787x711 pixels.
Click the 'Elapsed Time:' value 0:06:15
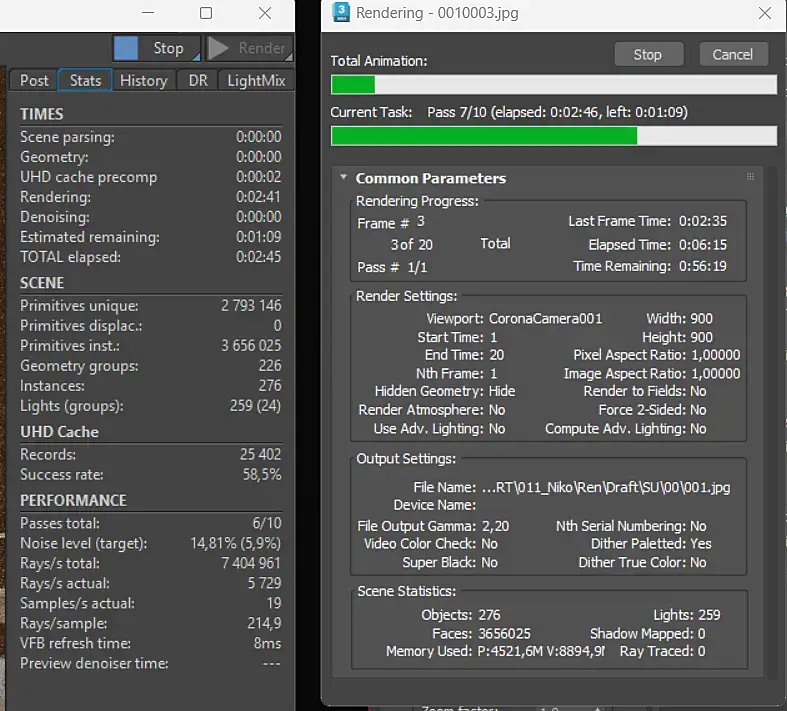pyautogui.click(x=703, y=244)
